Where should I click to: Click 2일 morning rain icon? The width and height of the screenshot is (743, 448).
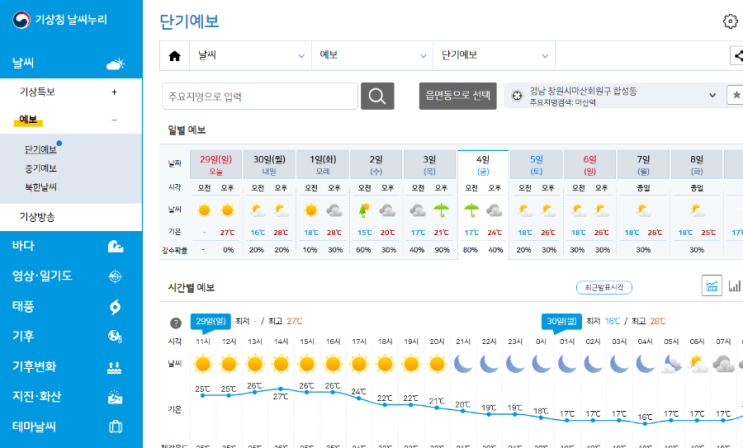click(x=364, y=210)
